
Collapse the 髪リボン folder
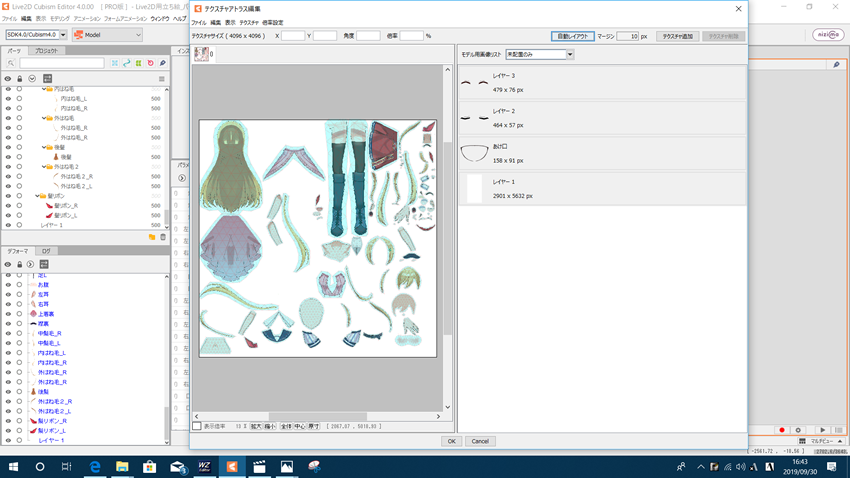37,196
